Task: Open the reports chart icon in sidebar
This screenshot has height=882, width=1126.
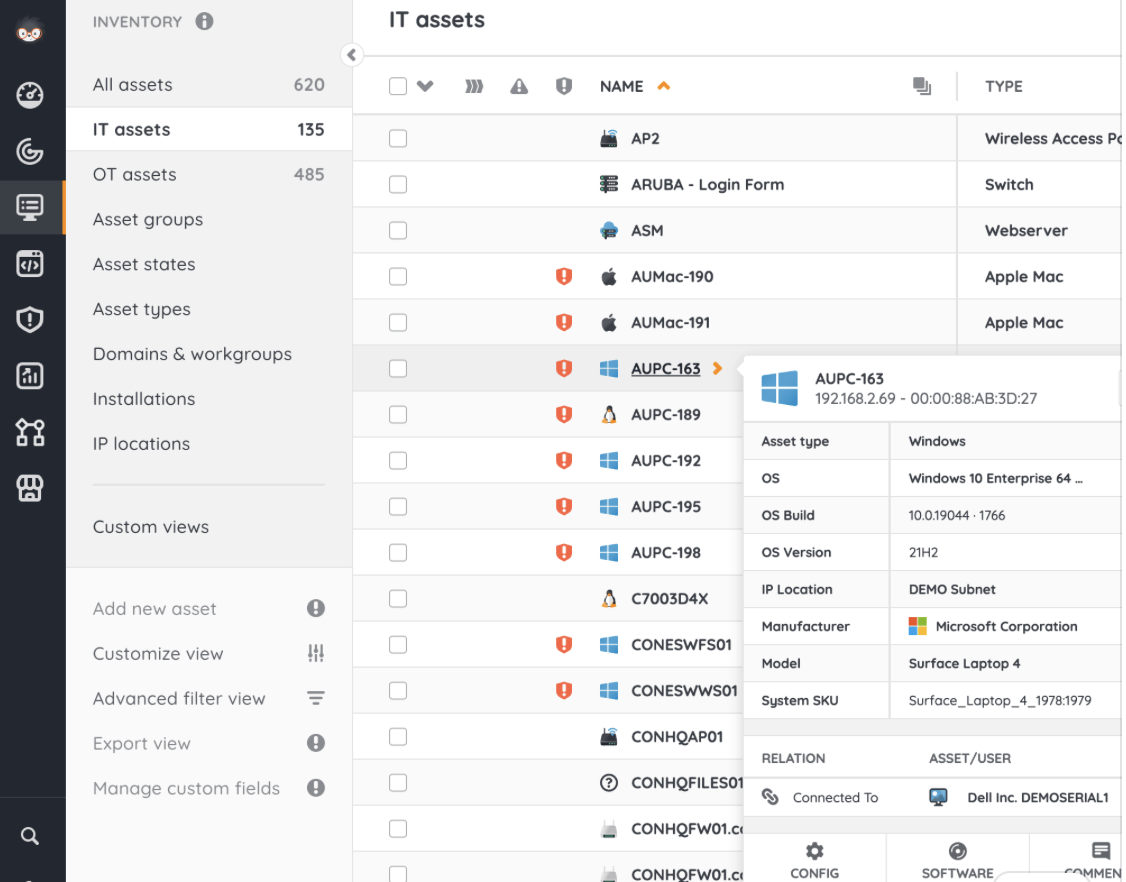Action: [30, 376]
